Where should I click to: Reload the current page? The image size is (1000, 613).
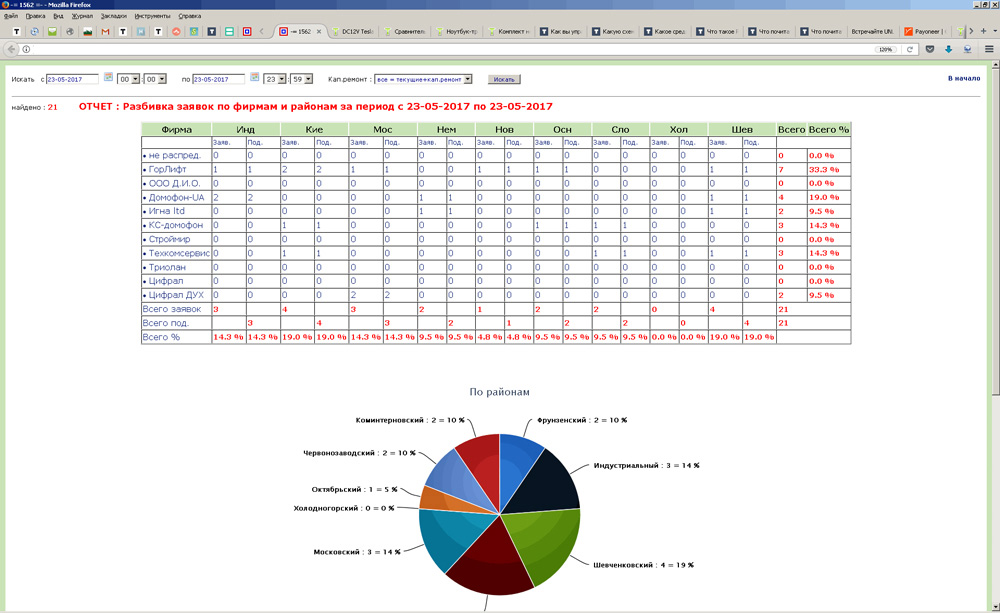pyautogui.click(x=910, y=49)
